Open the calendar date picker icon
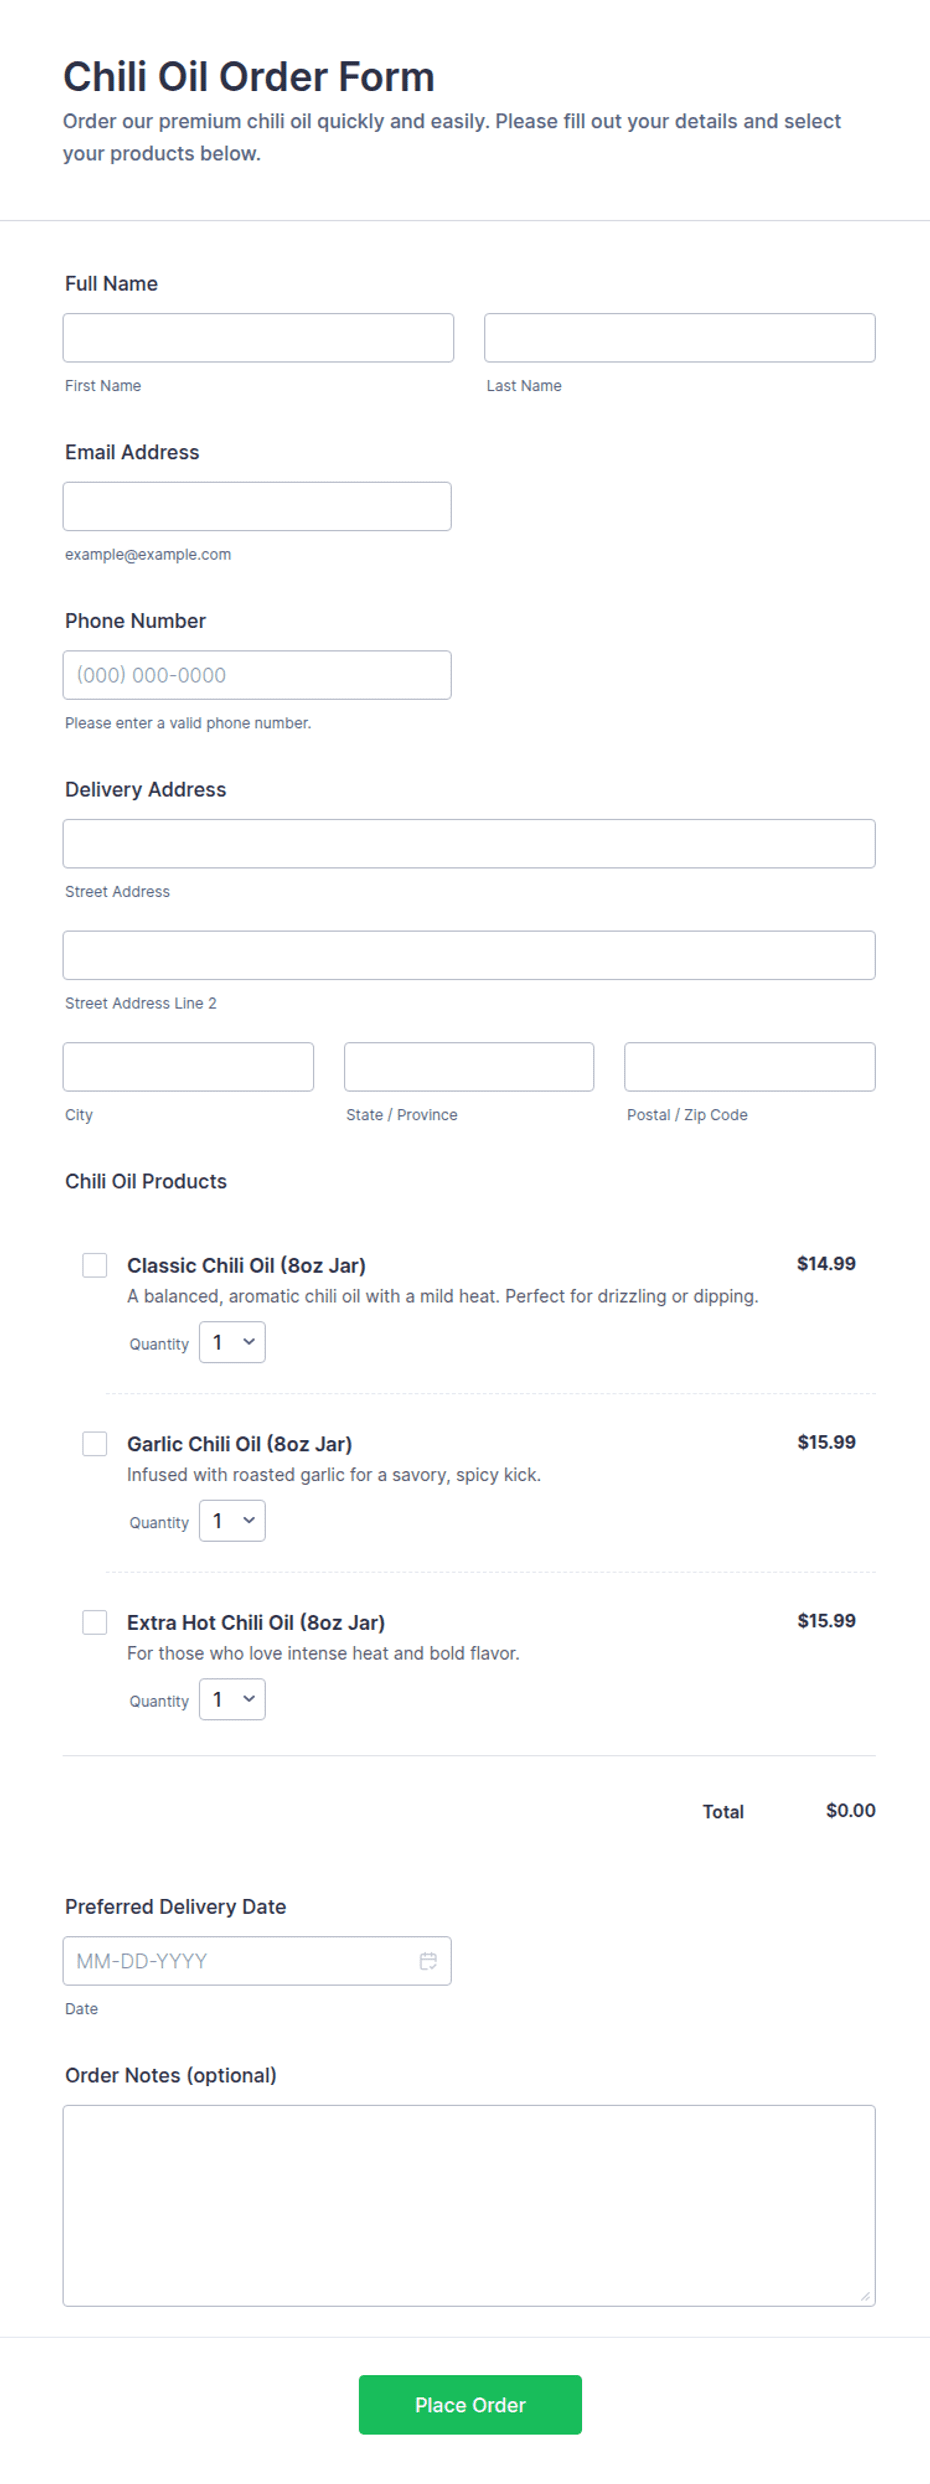This screenshot has width=930, height=2484. click(428, 1961)
